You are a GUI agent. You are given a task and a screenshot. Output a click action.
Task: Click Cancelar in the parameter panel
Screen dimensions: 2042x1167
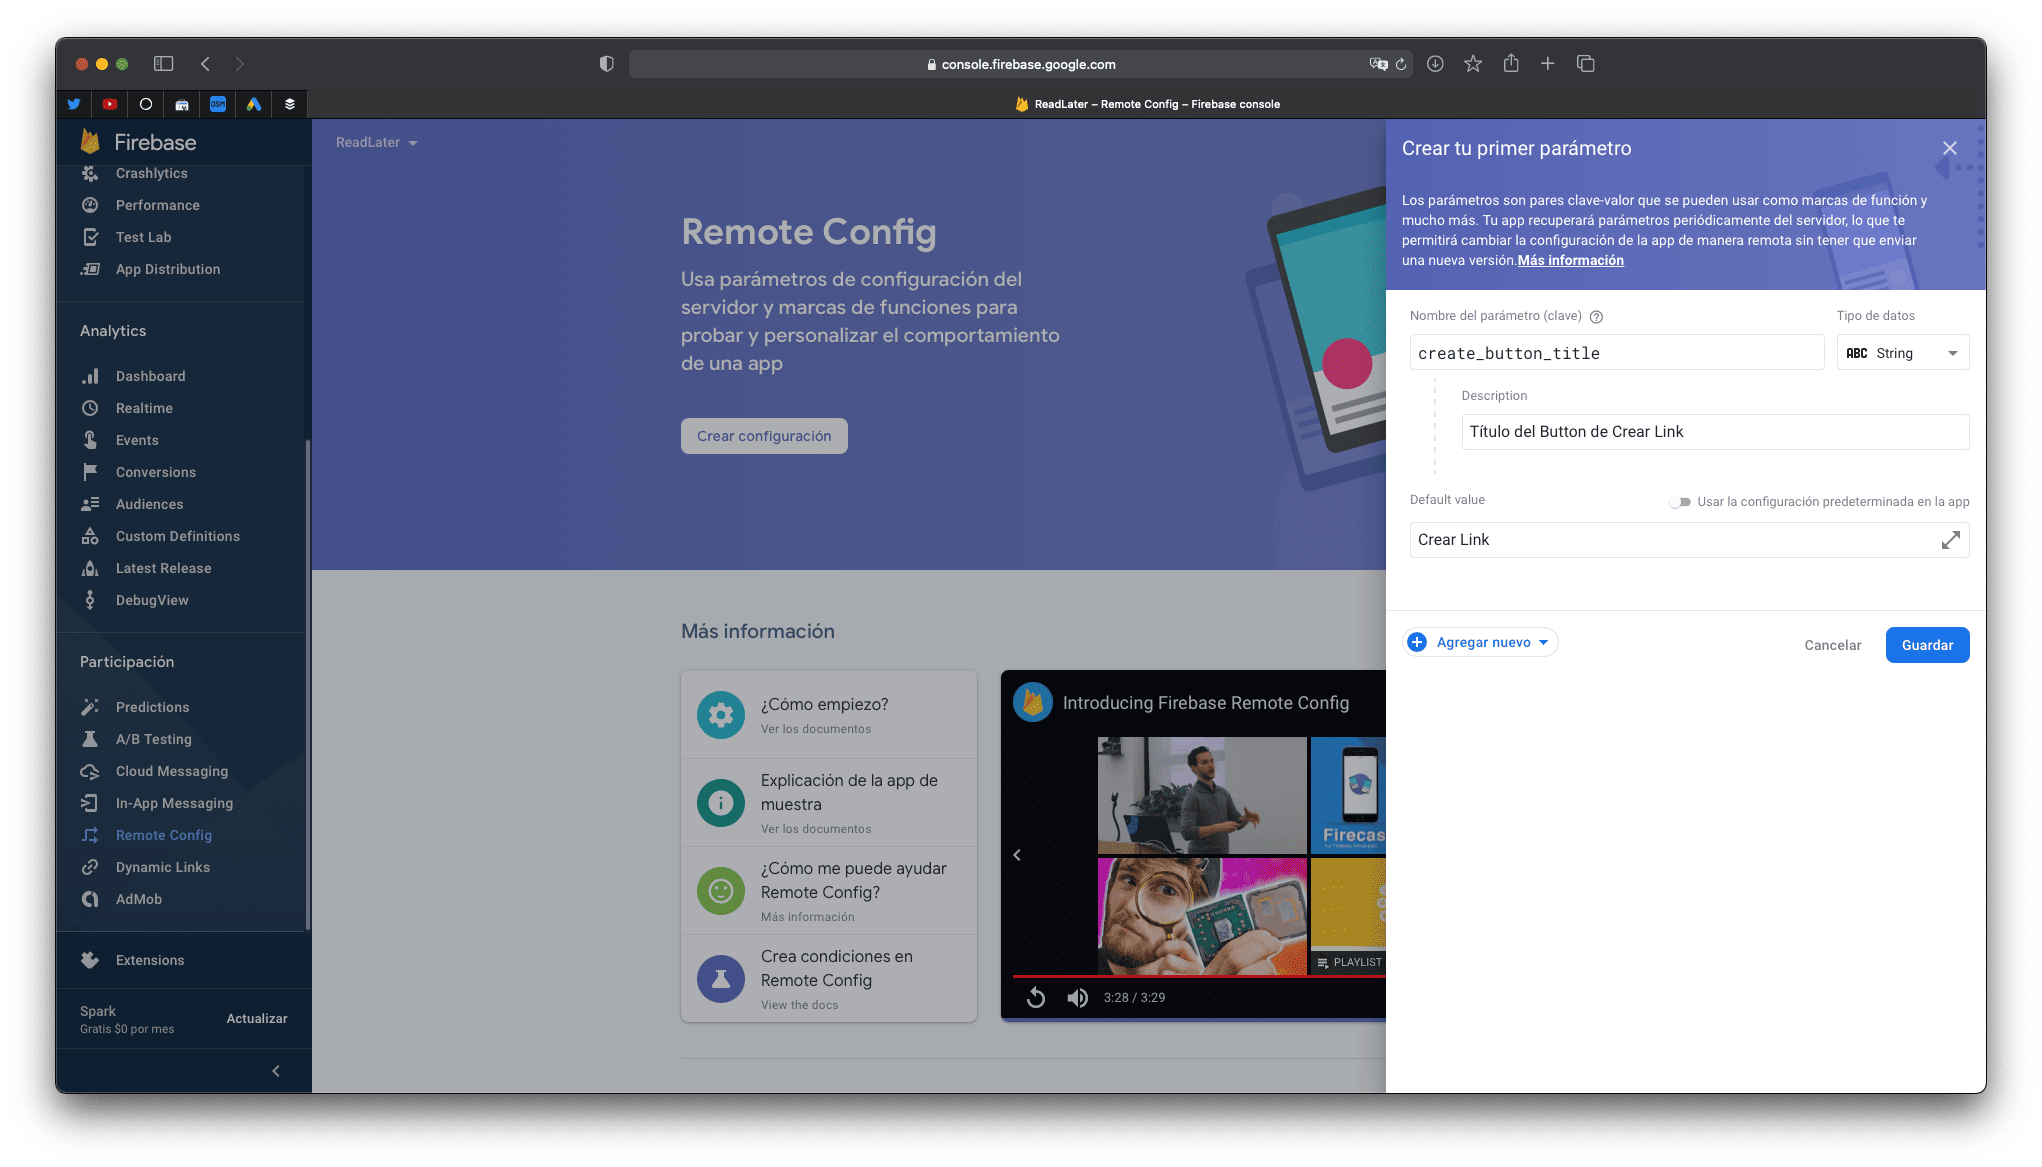click(x=1832, y=645)
